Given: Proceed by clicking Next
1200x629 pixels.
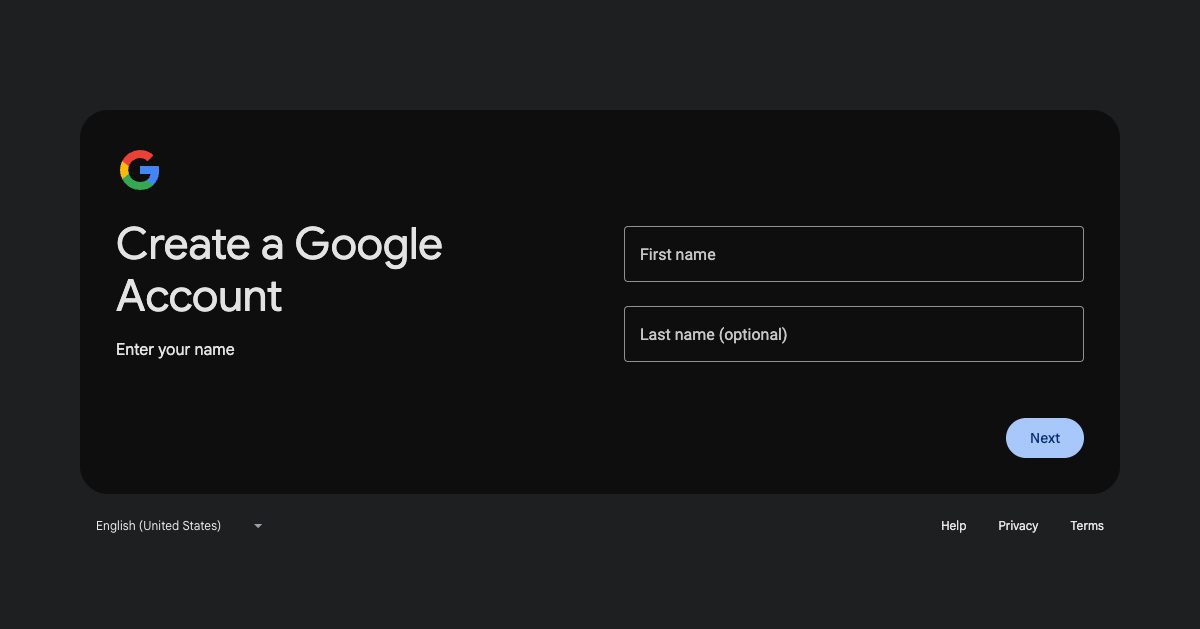Looking at the screenshot, I should pyautogui.click(x=1045, y=438).
